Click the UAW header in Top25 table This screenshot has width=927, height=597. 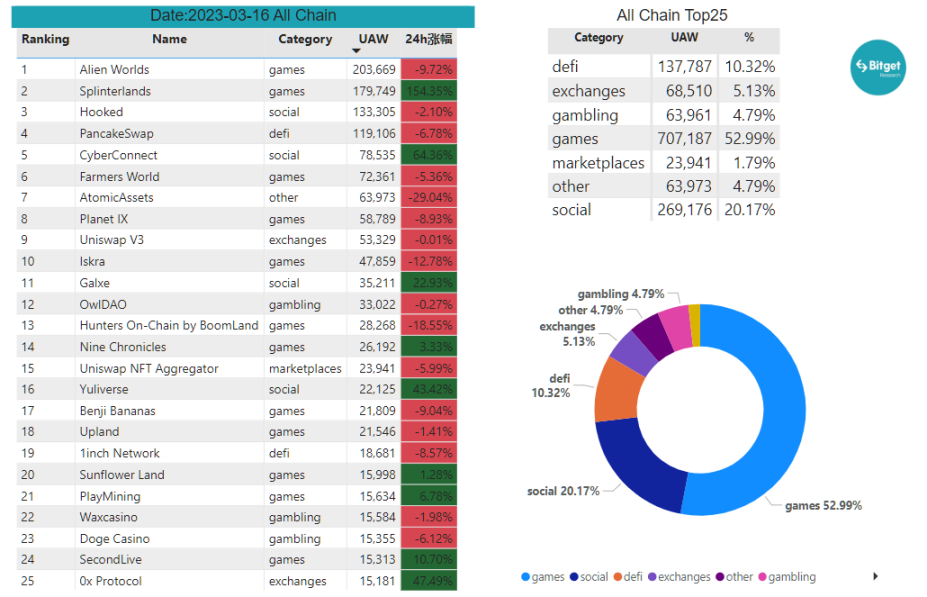tap(685, 37)
